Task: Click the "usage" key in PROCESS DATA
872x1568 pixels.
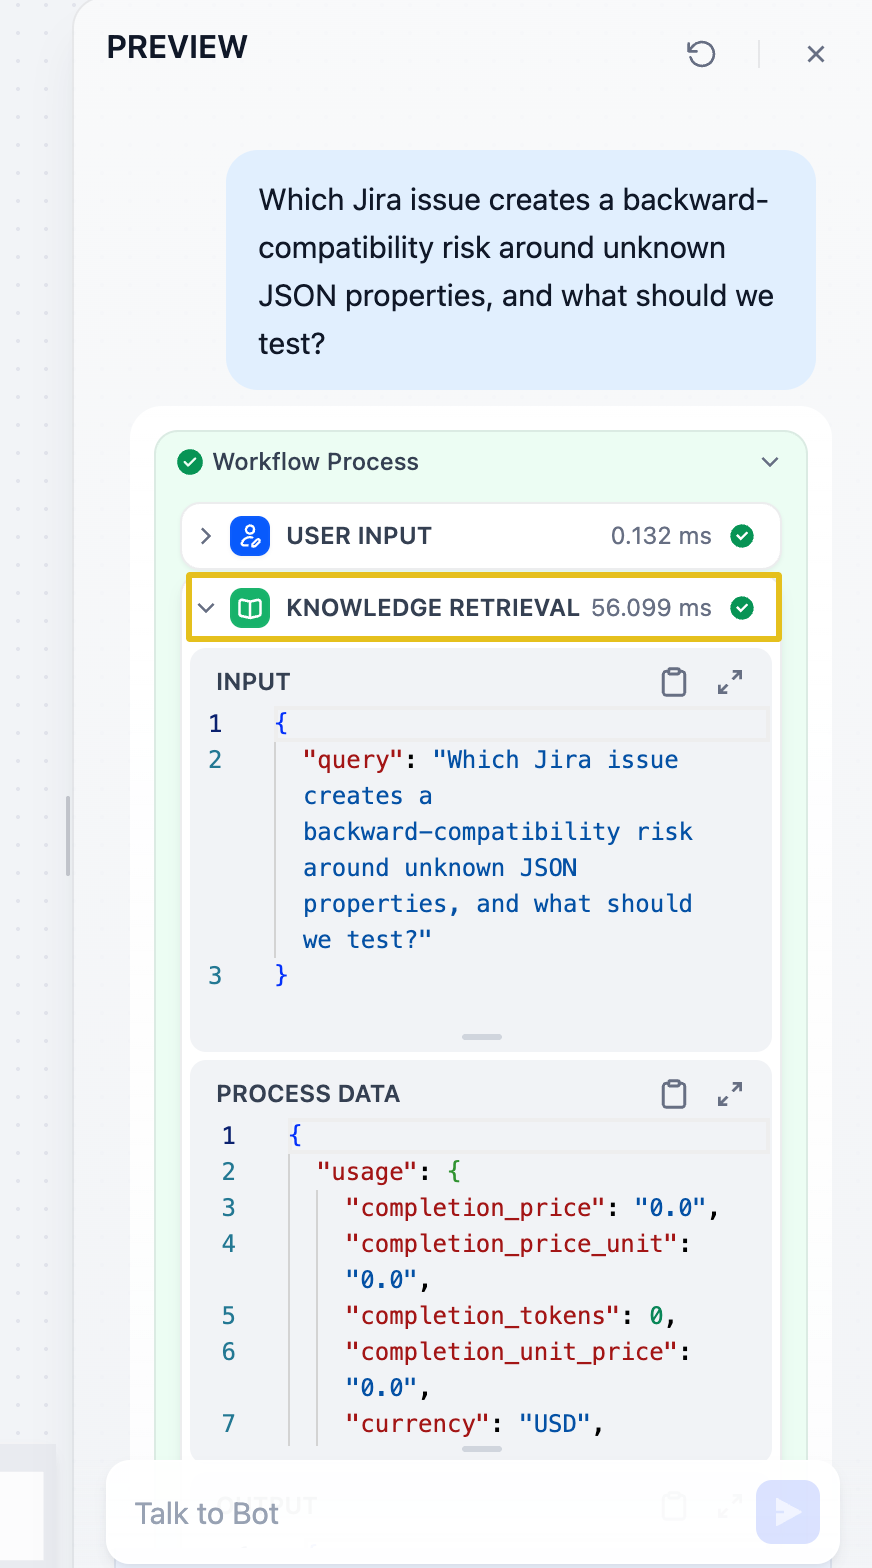Action: (x=367, y=1172)
